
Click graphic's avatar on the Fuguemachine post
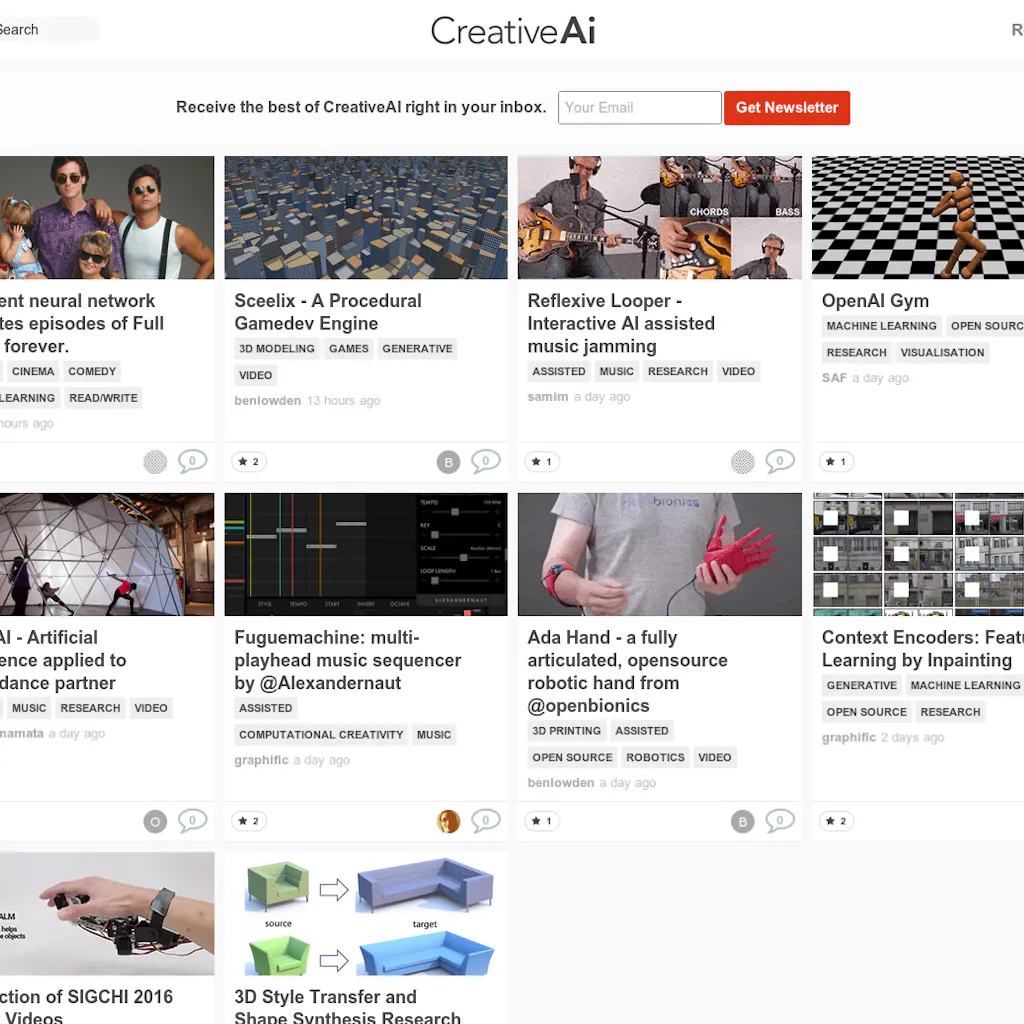448,820
